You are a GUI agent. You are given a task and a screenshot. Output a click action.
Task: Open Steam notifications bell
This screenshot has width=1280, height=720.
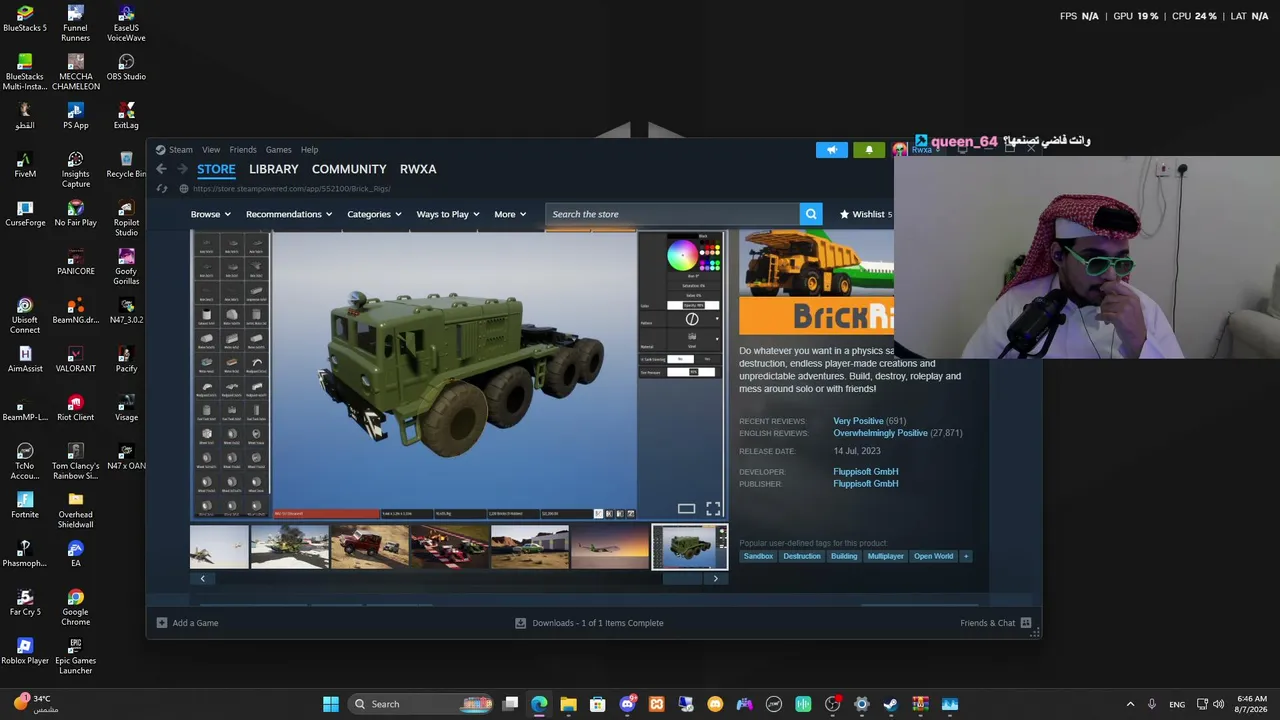click(869, 150)
